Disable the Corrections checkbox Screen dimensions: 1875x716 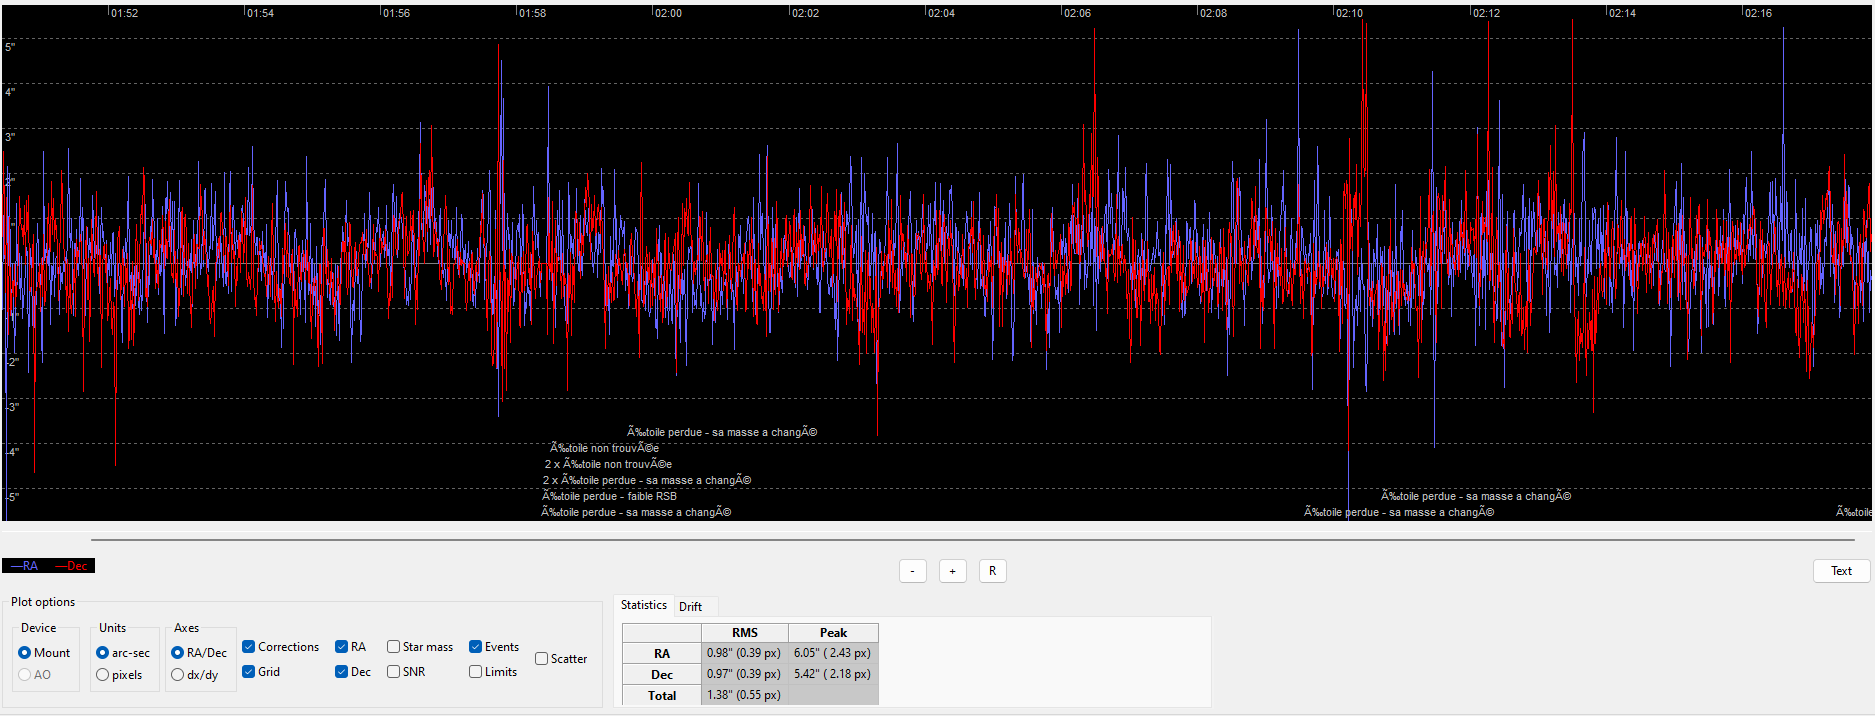point(249,647)
